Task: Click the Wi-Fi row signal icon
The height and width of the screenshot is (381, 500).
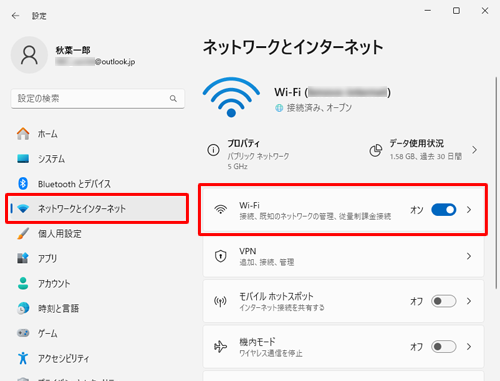Action: click(x=220, y=210)
